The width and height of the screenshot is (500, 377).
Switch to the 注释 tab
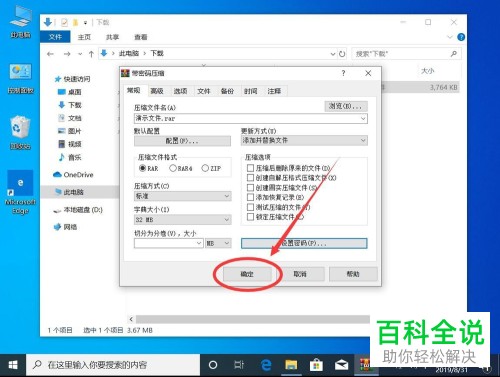click(x=274, y=91)
